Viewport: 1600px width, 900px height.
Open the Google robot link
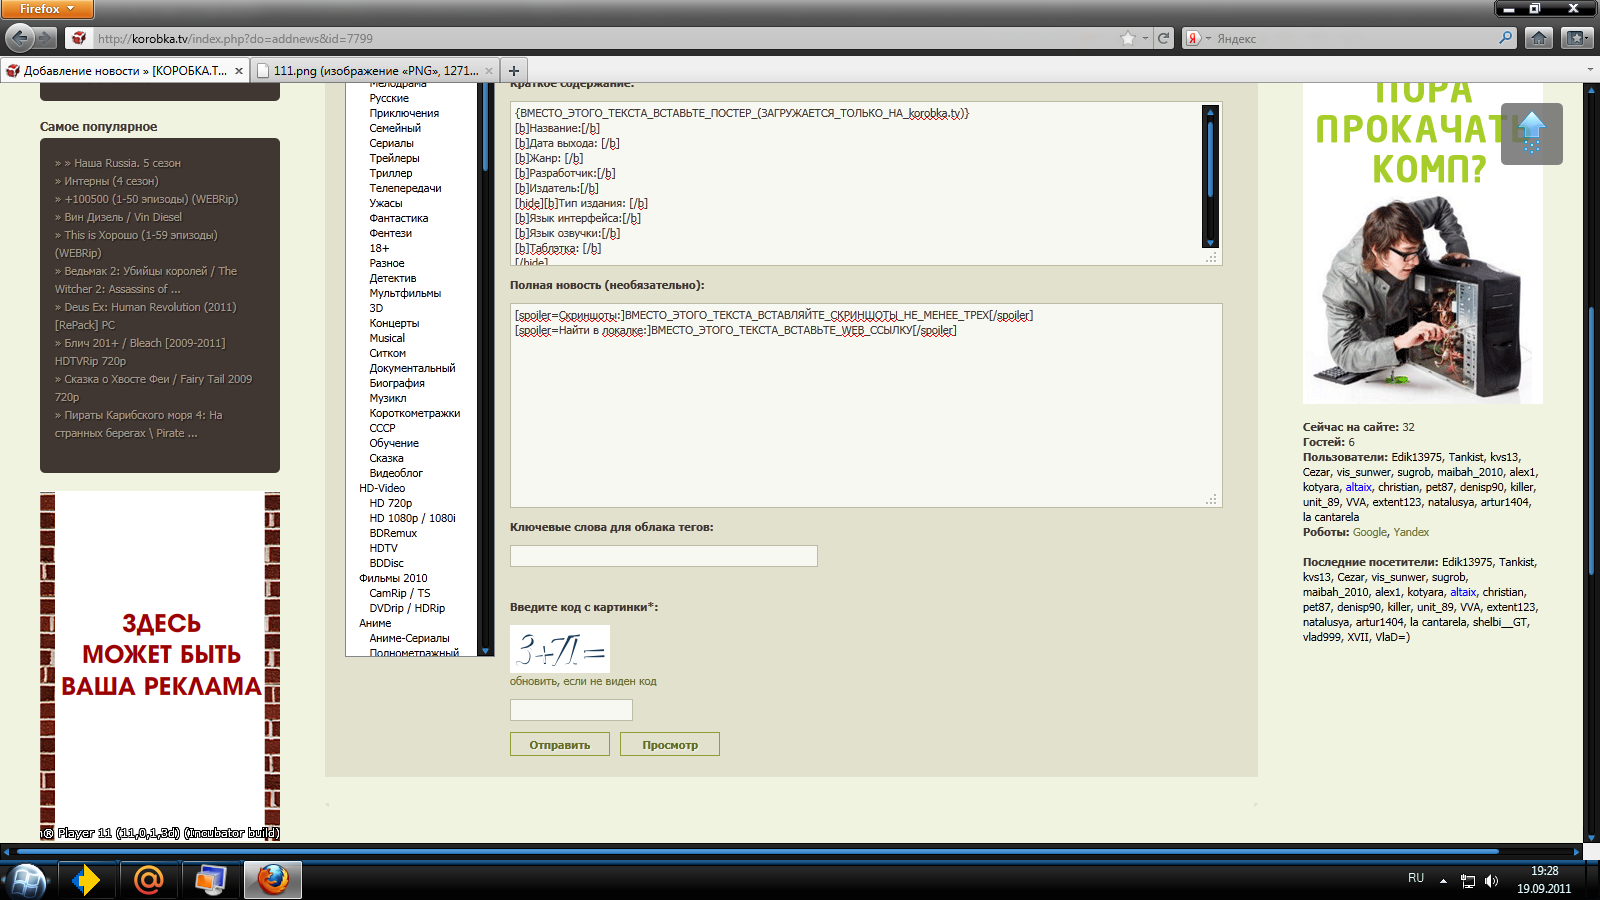tap(1370, 532)
